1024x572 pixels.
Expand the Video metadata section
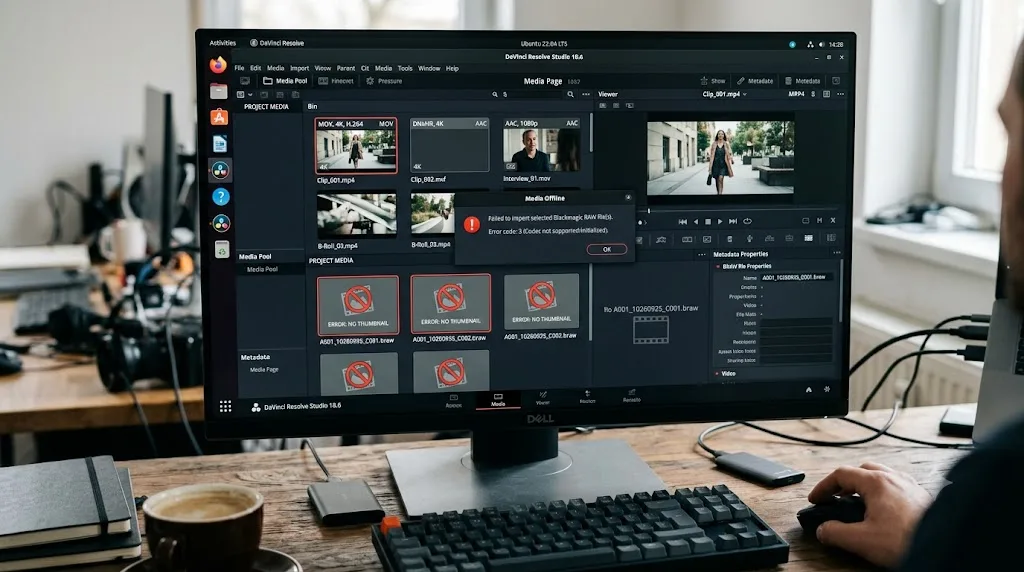coord(717,373)
